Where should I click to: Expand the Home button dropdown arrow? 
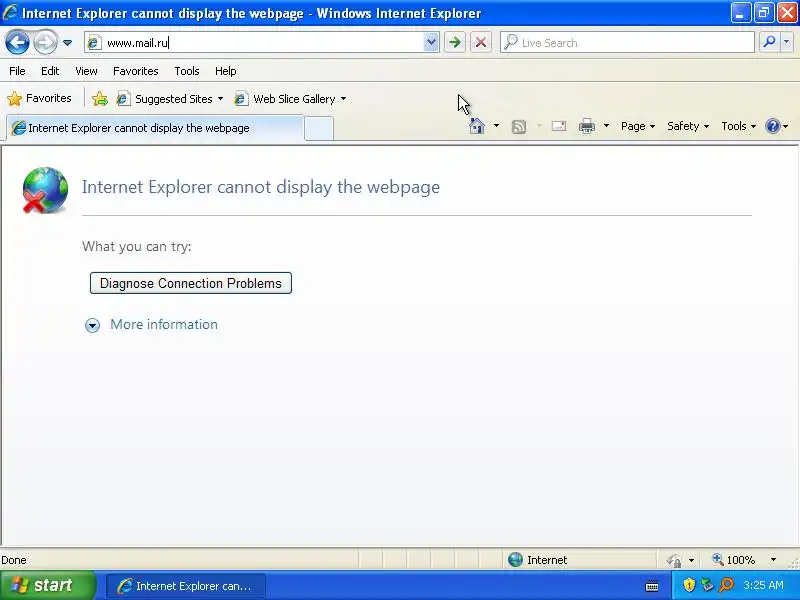[x=496, y=126]
